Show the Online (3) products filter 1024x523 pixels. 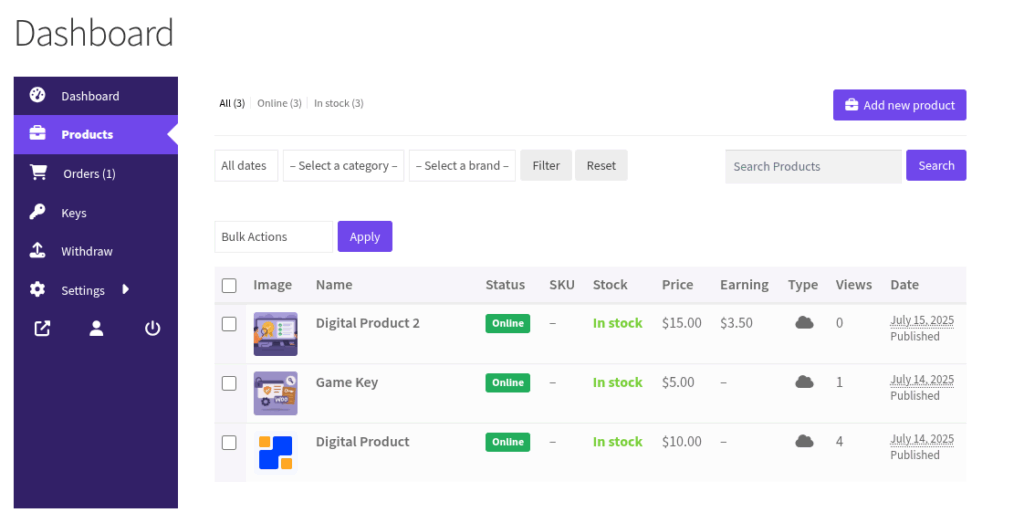point(280,103)
